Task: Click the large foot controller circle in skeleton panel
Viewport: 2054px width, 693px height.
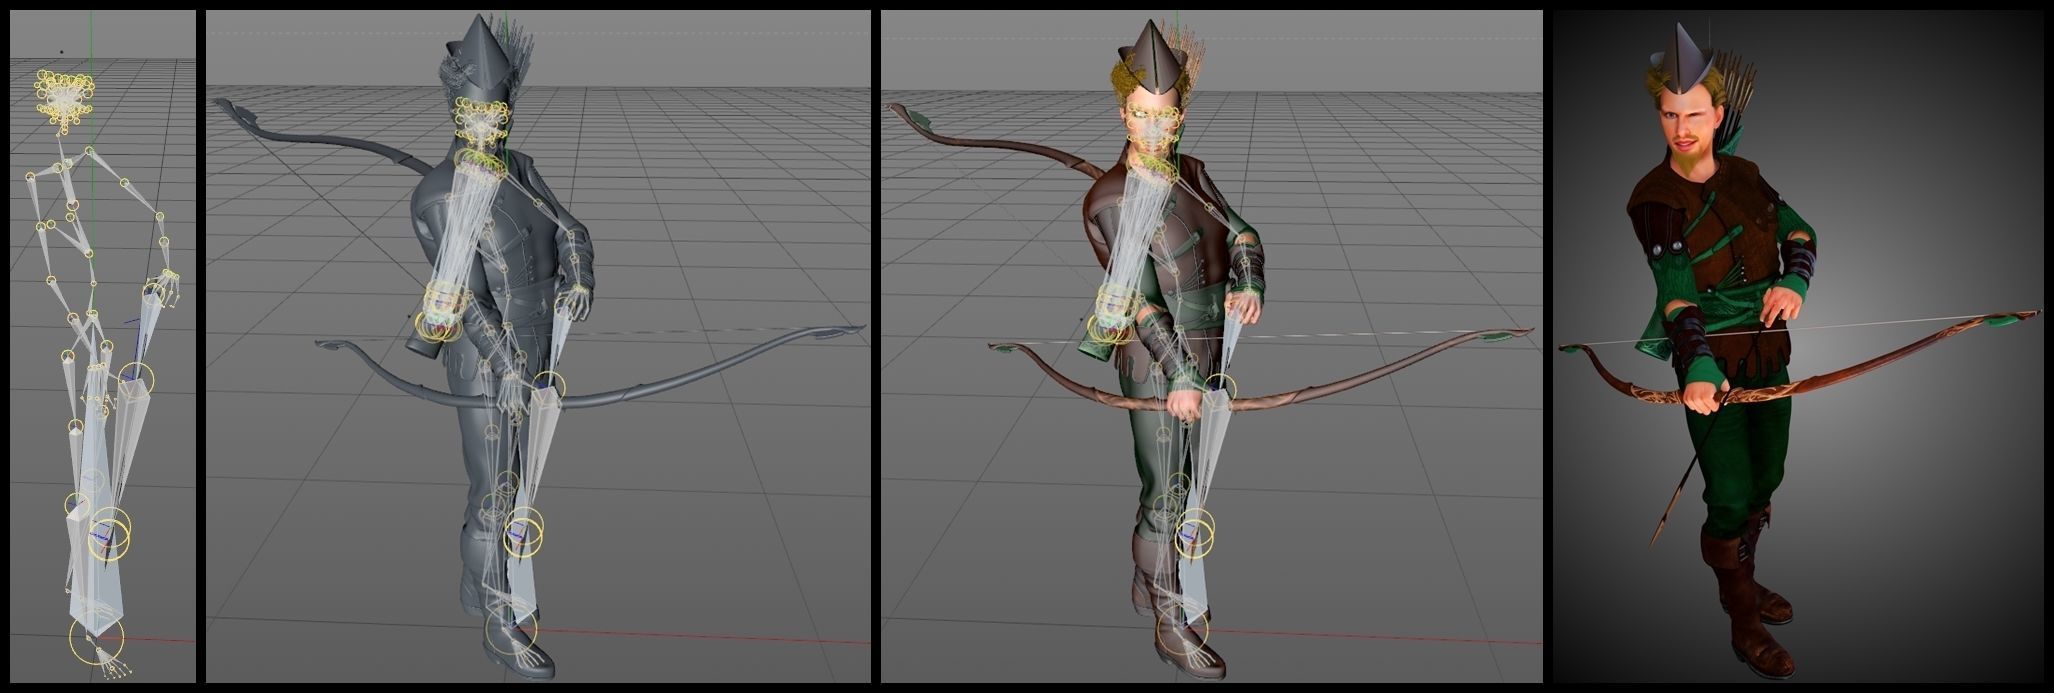Action: coord(96,640)
